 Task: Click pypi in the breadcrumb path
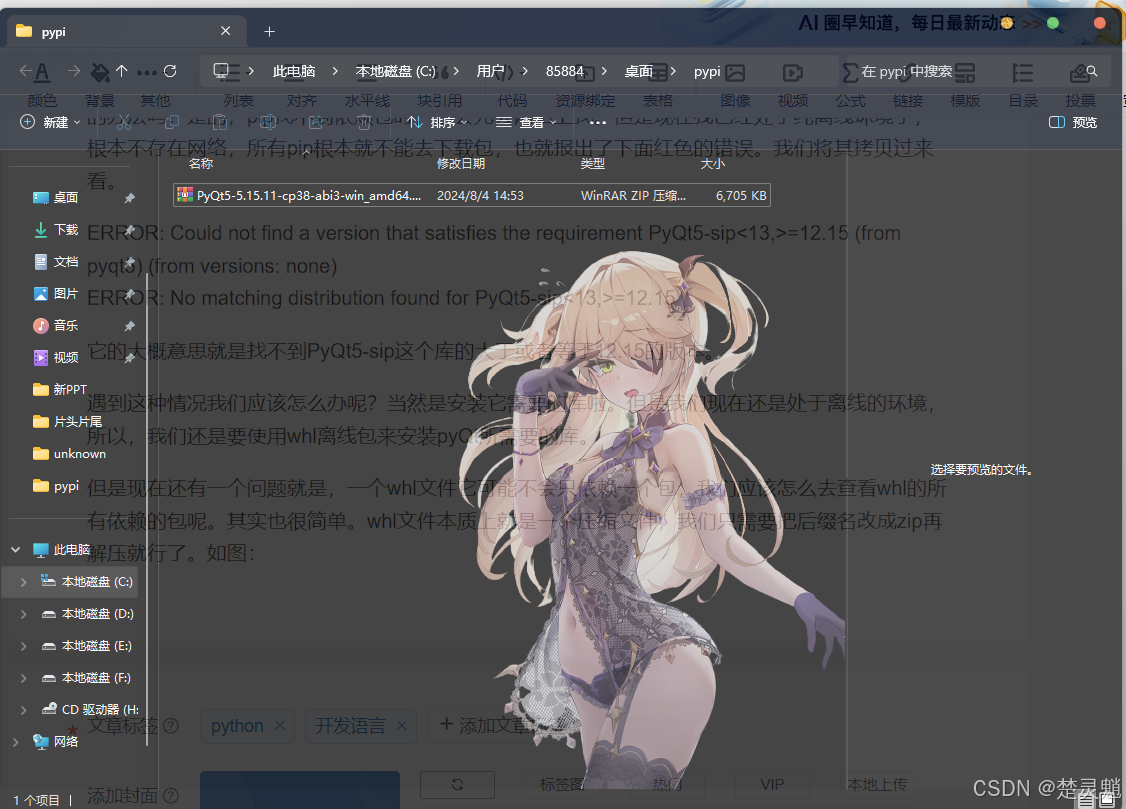[707, 71]
